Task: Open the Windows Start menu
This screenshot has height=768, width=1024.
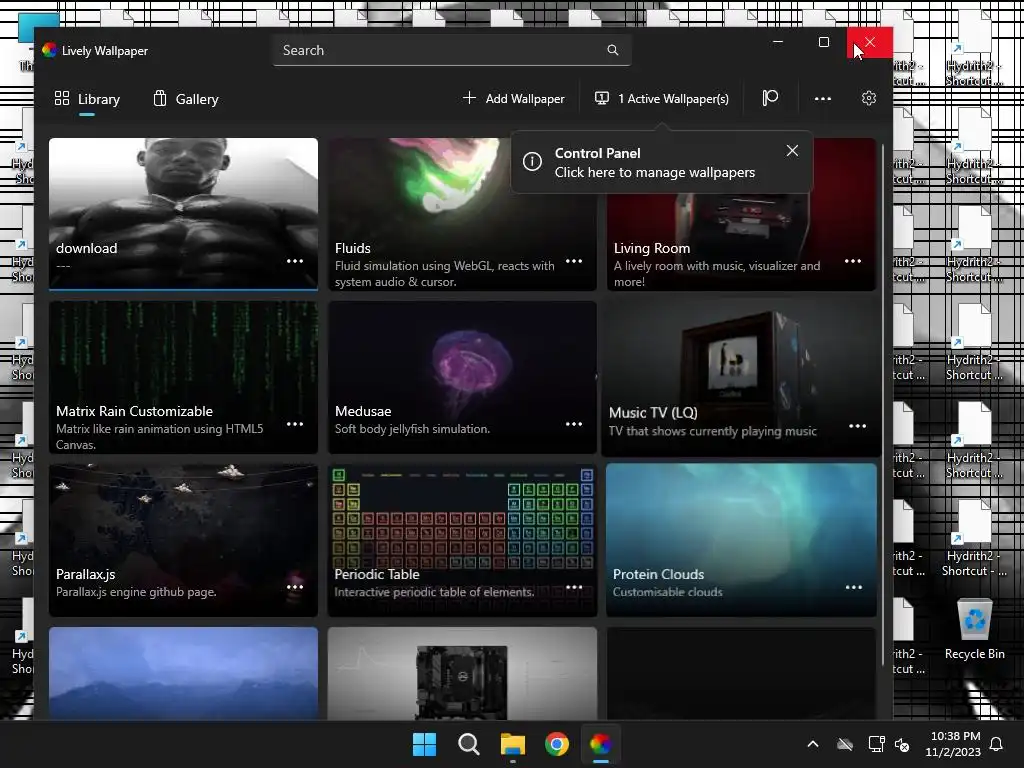Action: click(424, 744)
